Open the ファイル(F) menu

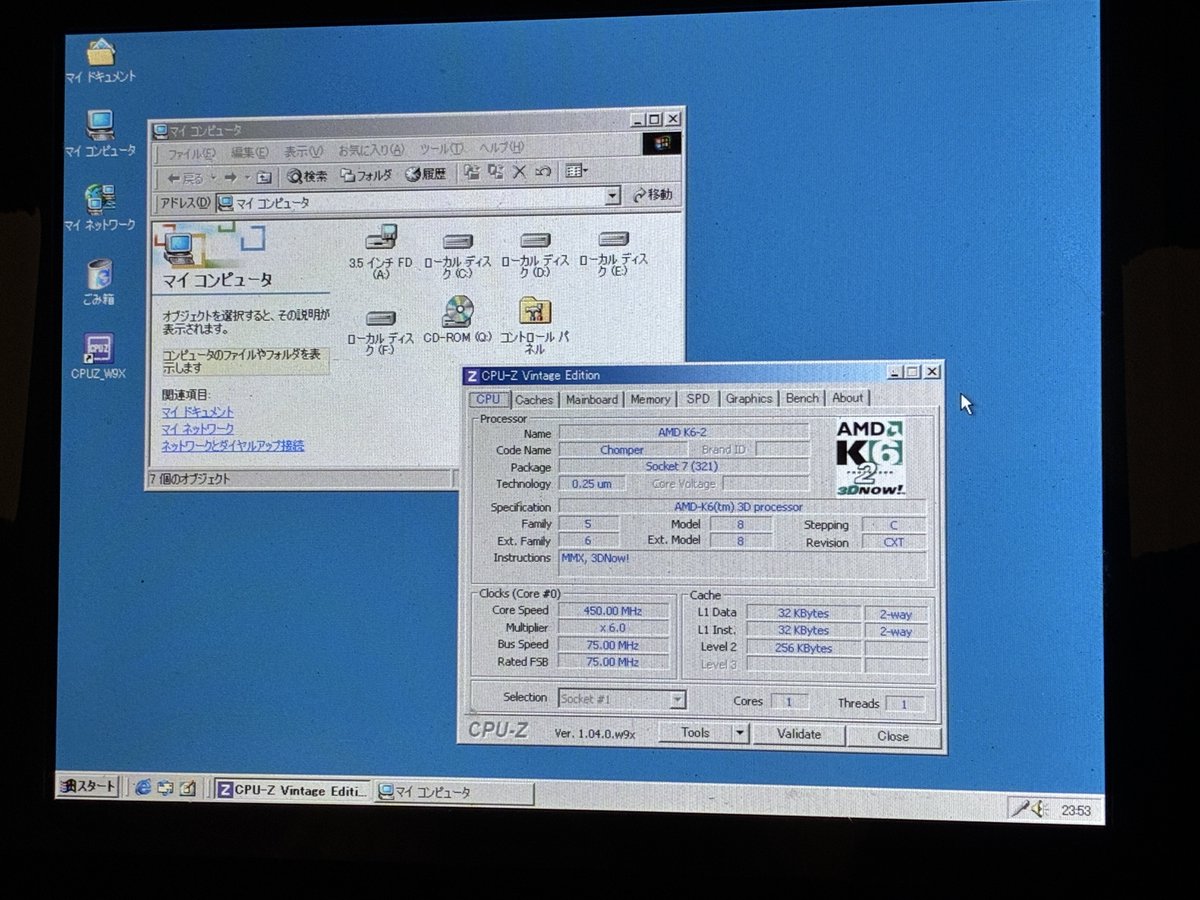190,154
